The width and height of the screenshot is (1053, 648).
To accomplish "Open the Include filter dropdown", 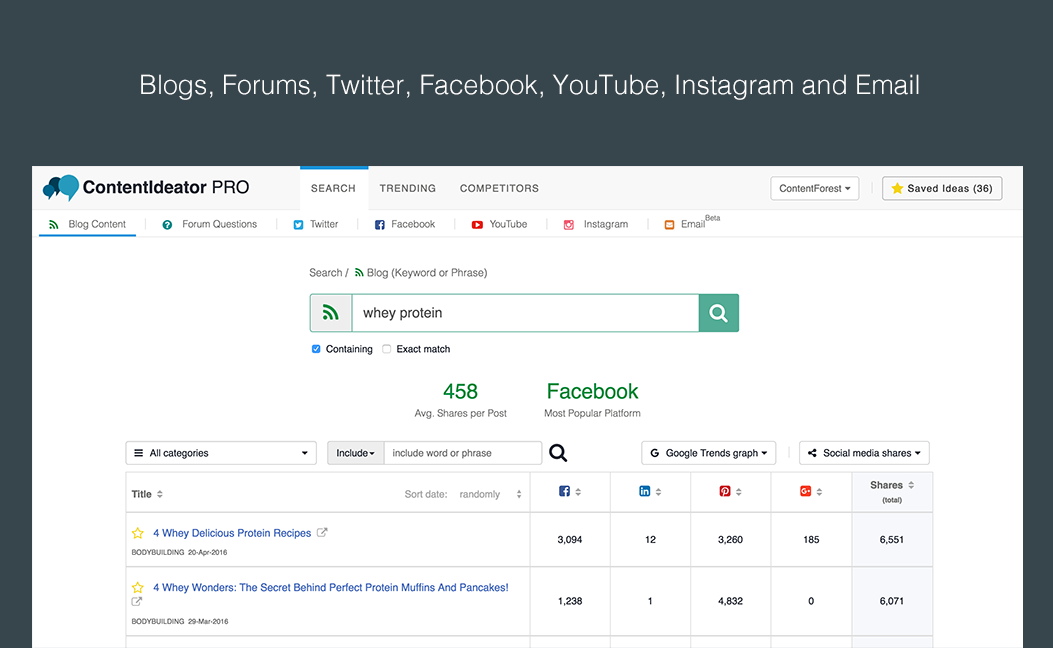I will point(355,453).
